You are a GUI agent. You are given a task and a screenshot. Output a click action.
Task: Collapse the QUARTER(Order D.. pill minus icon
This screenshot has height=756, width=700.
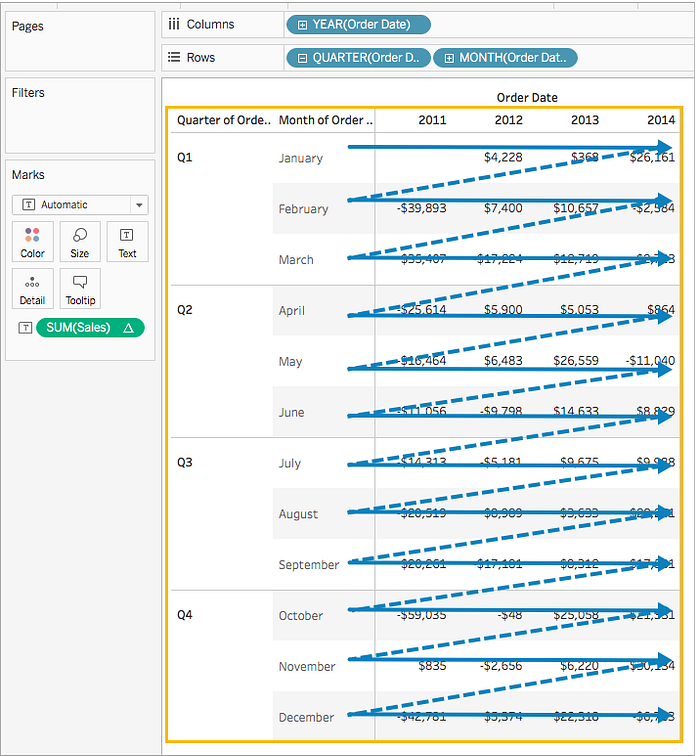pos(302,58)
